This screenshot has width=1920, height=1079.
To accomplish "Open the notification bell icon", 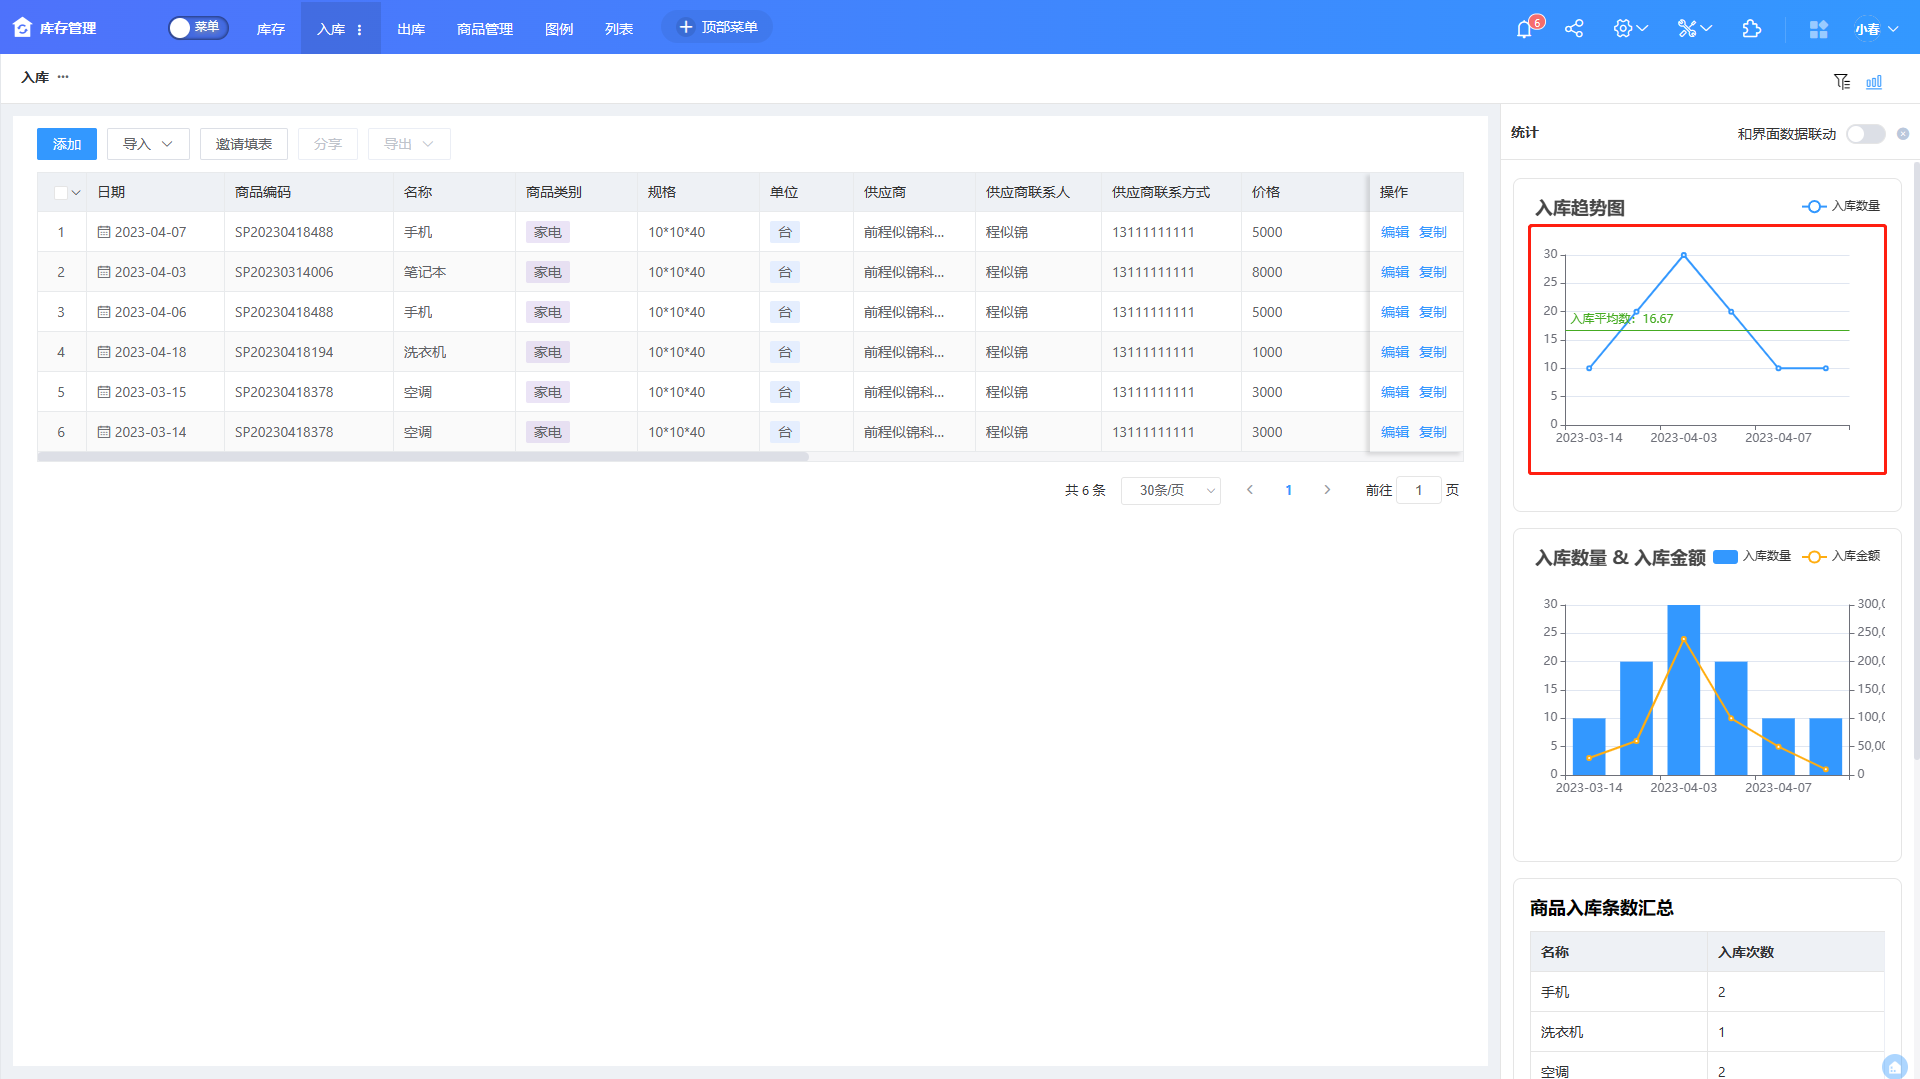I will pos(1524,29).
